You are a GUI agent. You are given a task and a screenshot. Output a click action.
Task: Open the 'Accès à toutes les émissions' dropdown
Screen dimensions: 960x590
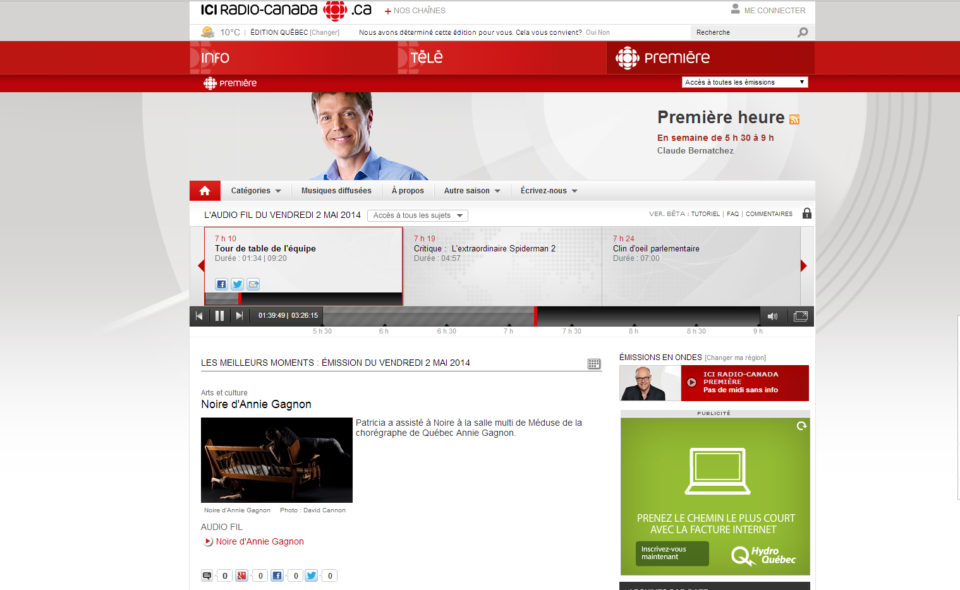[x=745, y=82]
